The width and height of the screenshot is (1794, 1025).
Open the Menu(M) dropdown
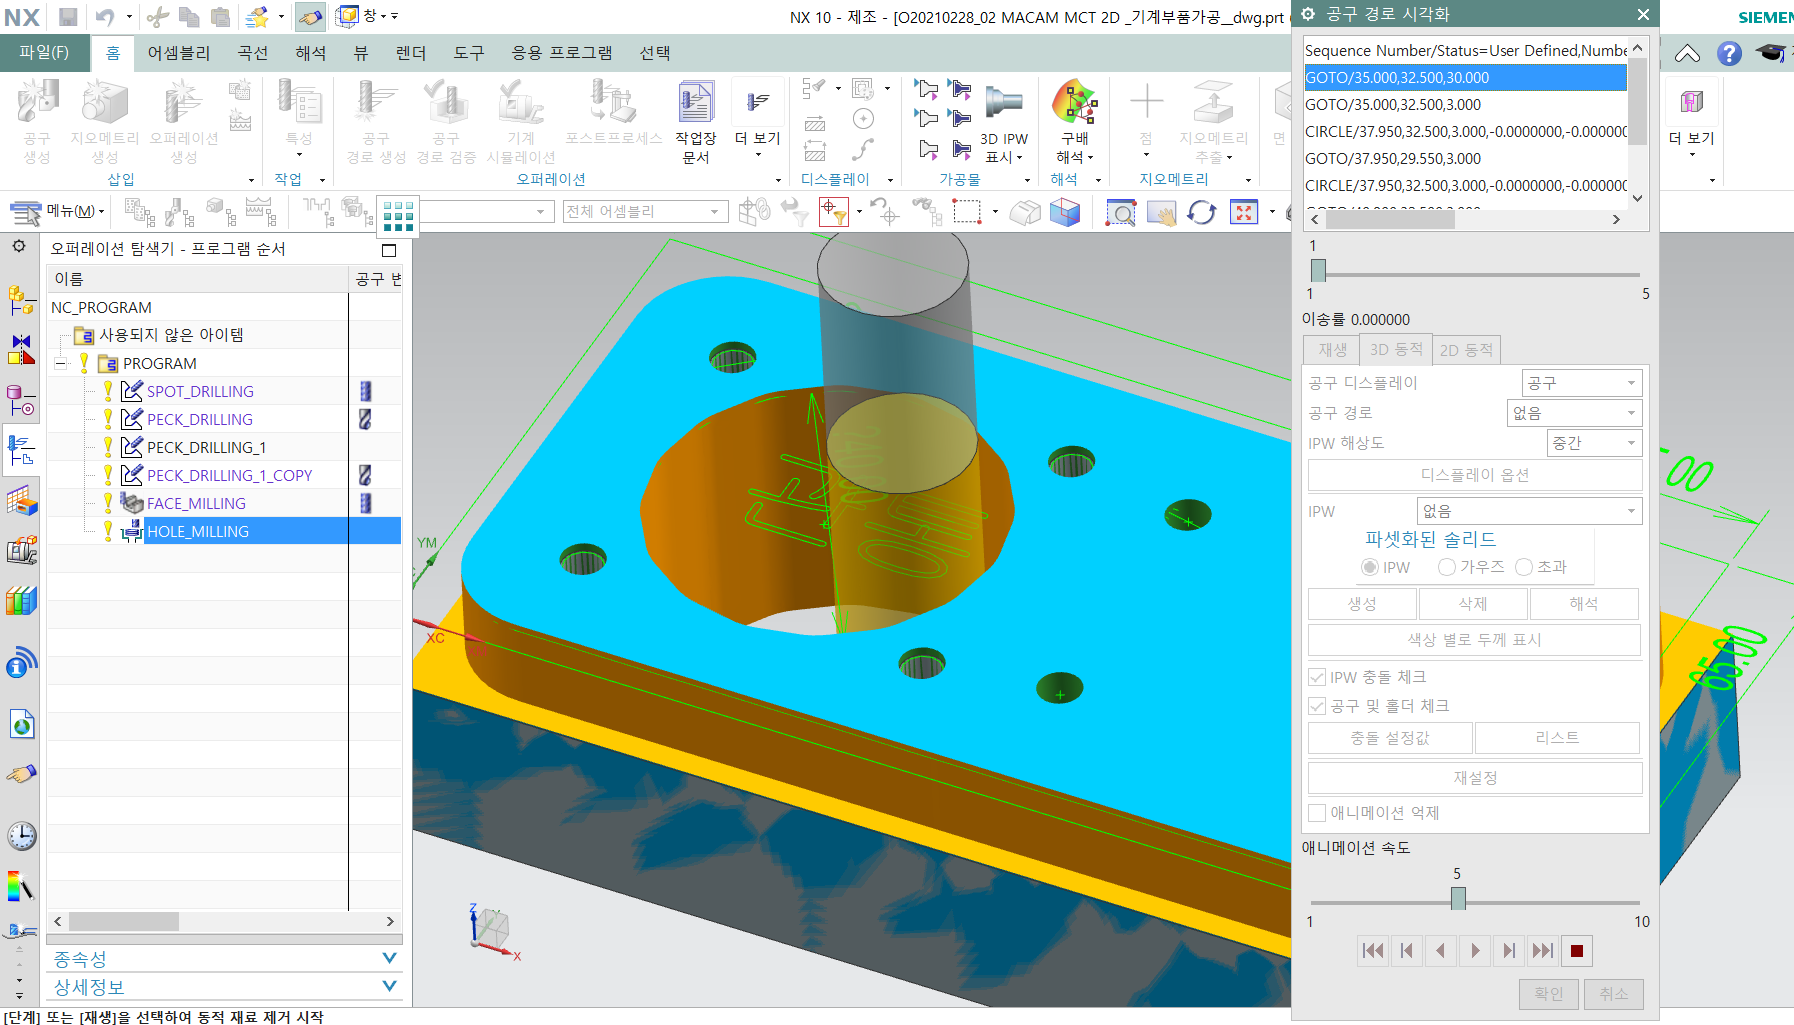click(x=58, y=211)
